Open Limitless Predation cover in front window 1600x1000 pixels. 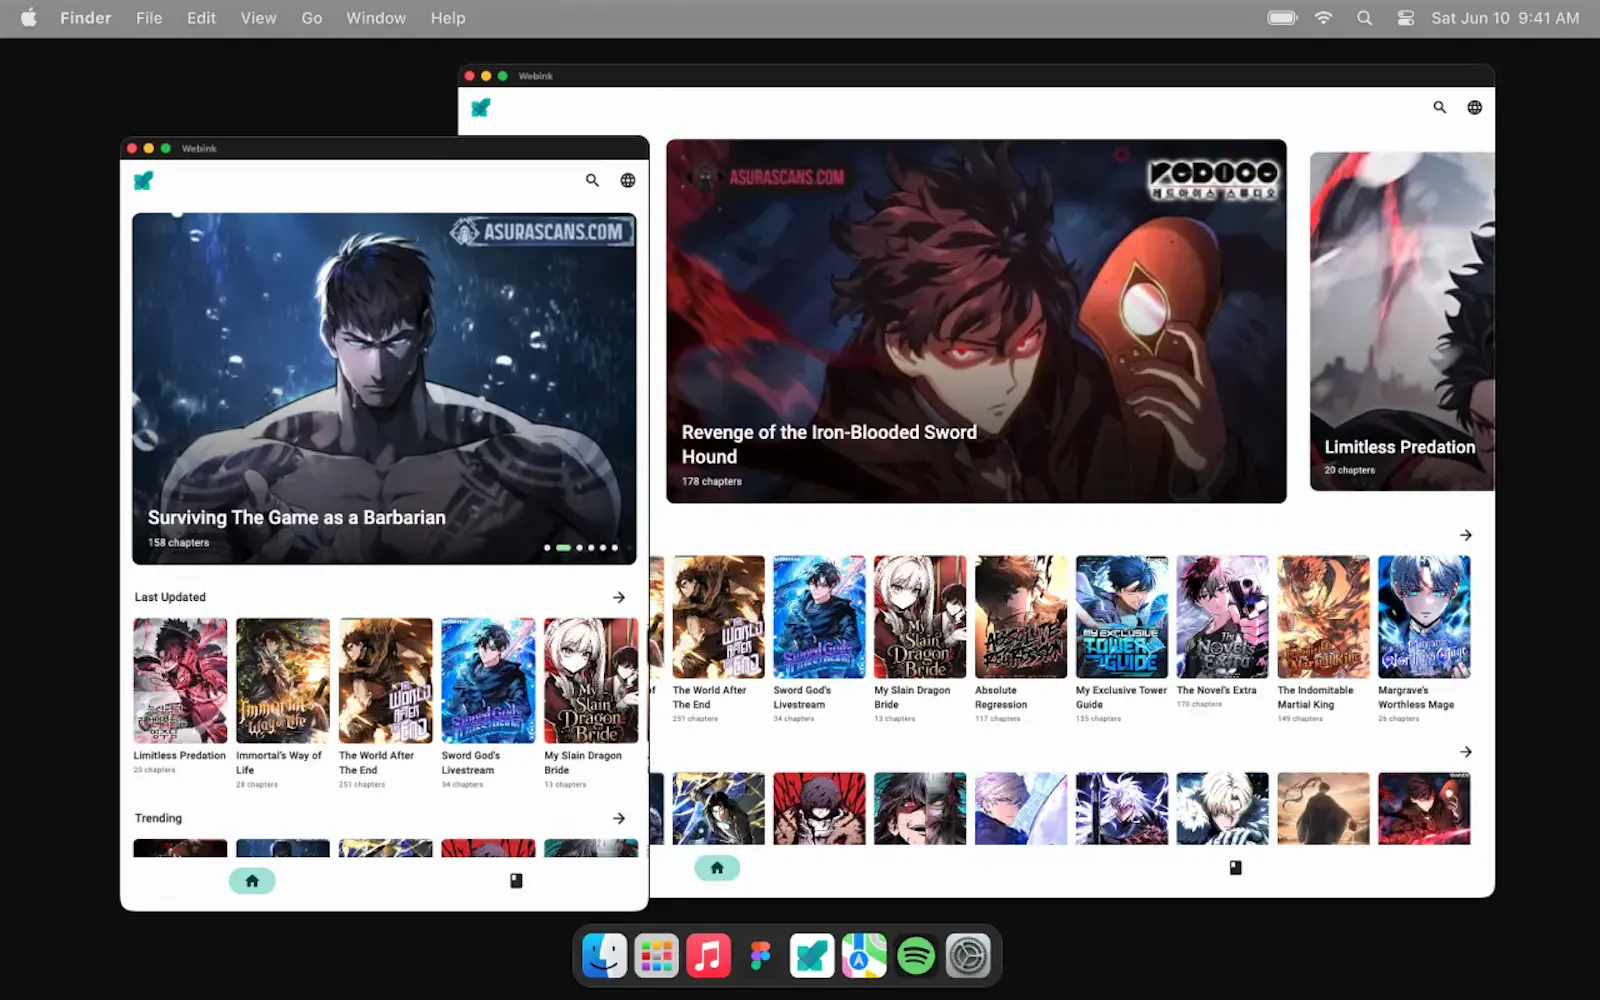180,680
